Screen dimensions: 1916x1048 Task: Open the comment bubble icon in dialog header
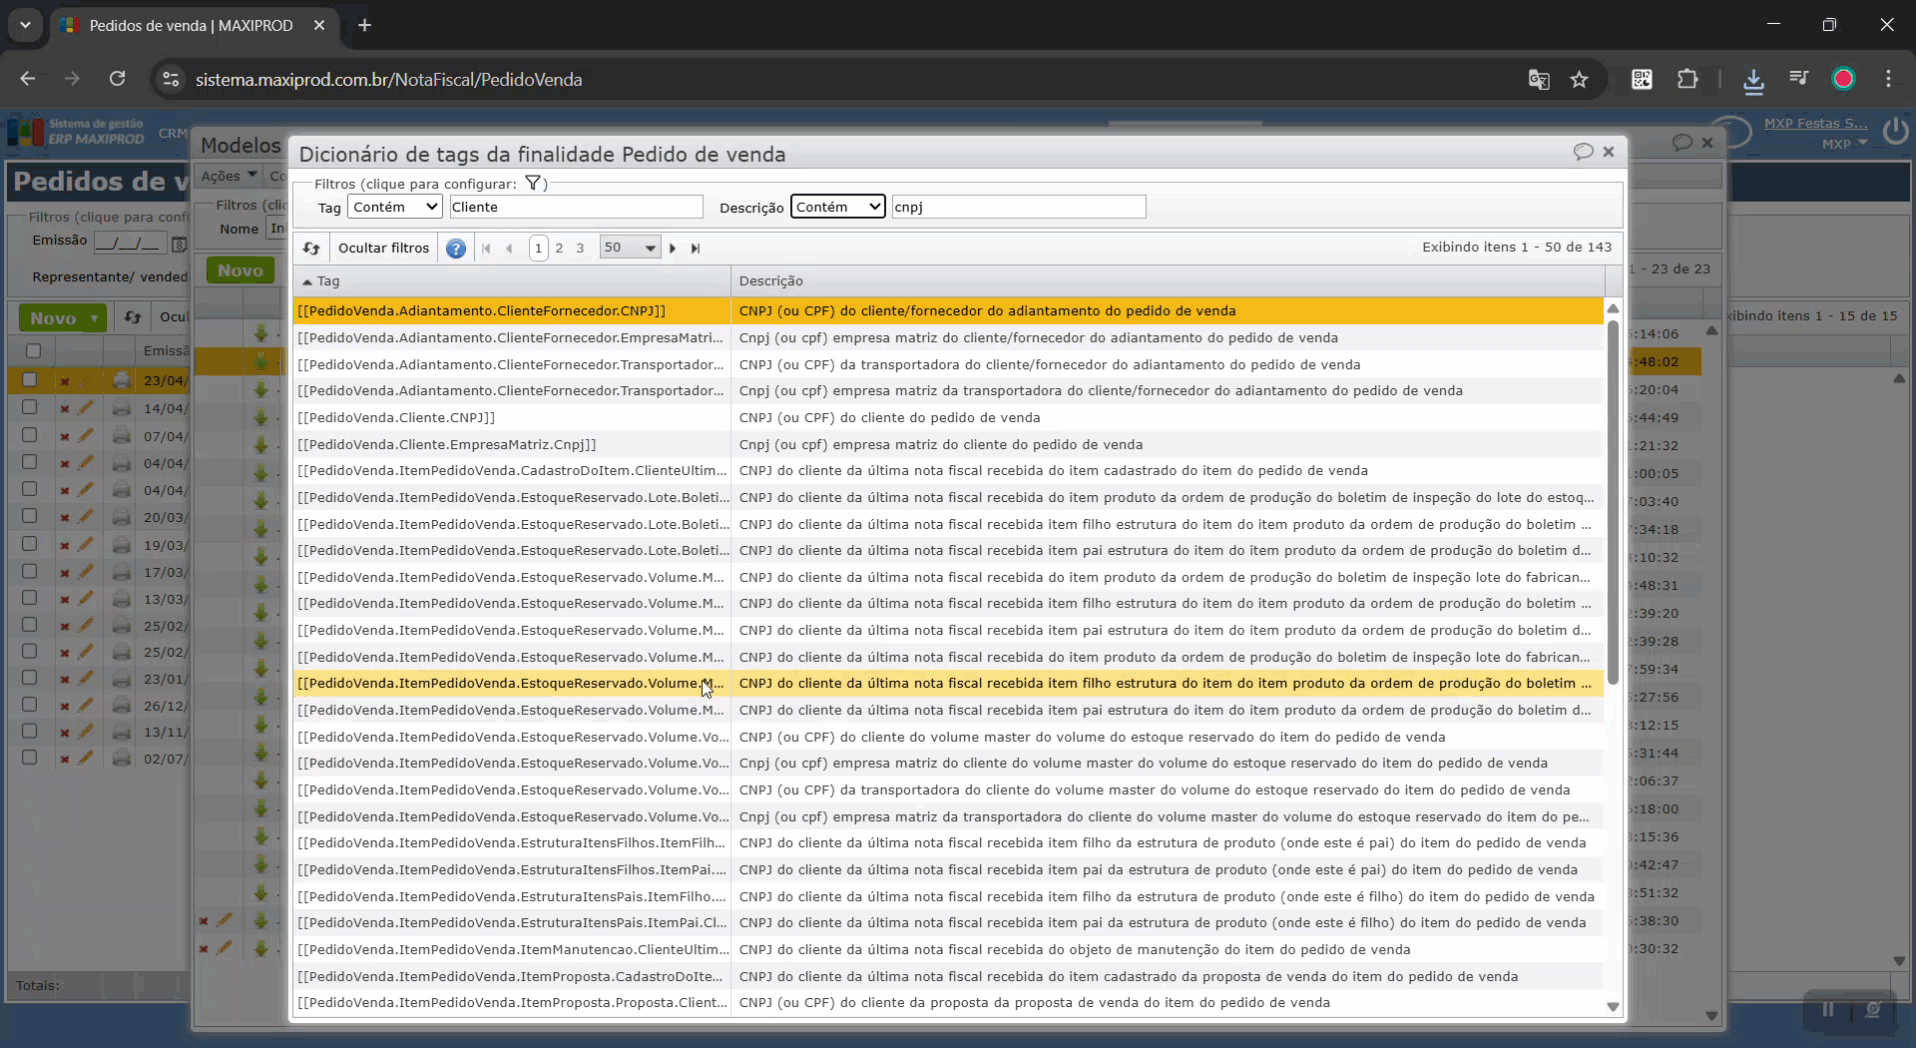tap(1582, 152)
